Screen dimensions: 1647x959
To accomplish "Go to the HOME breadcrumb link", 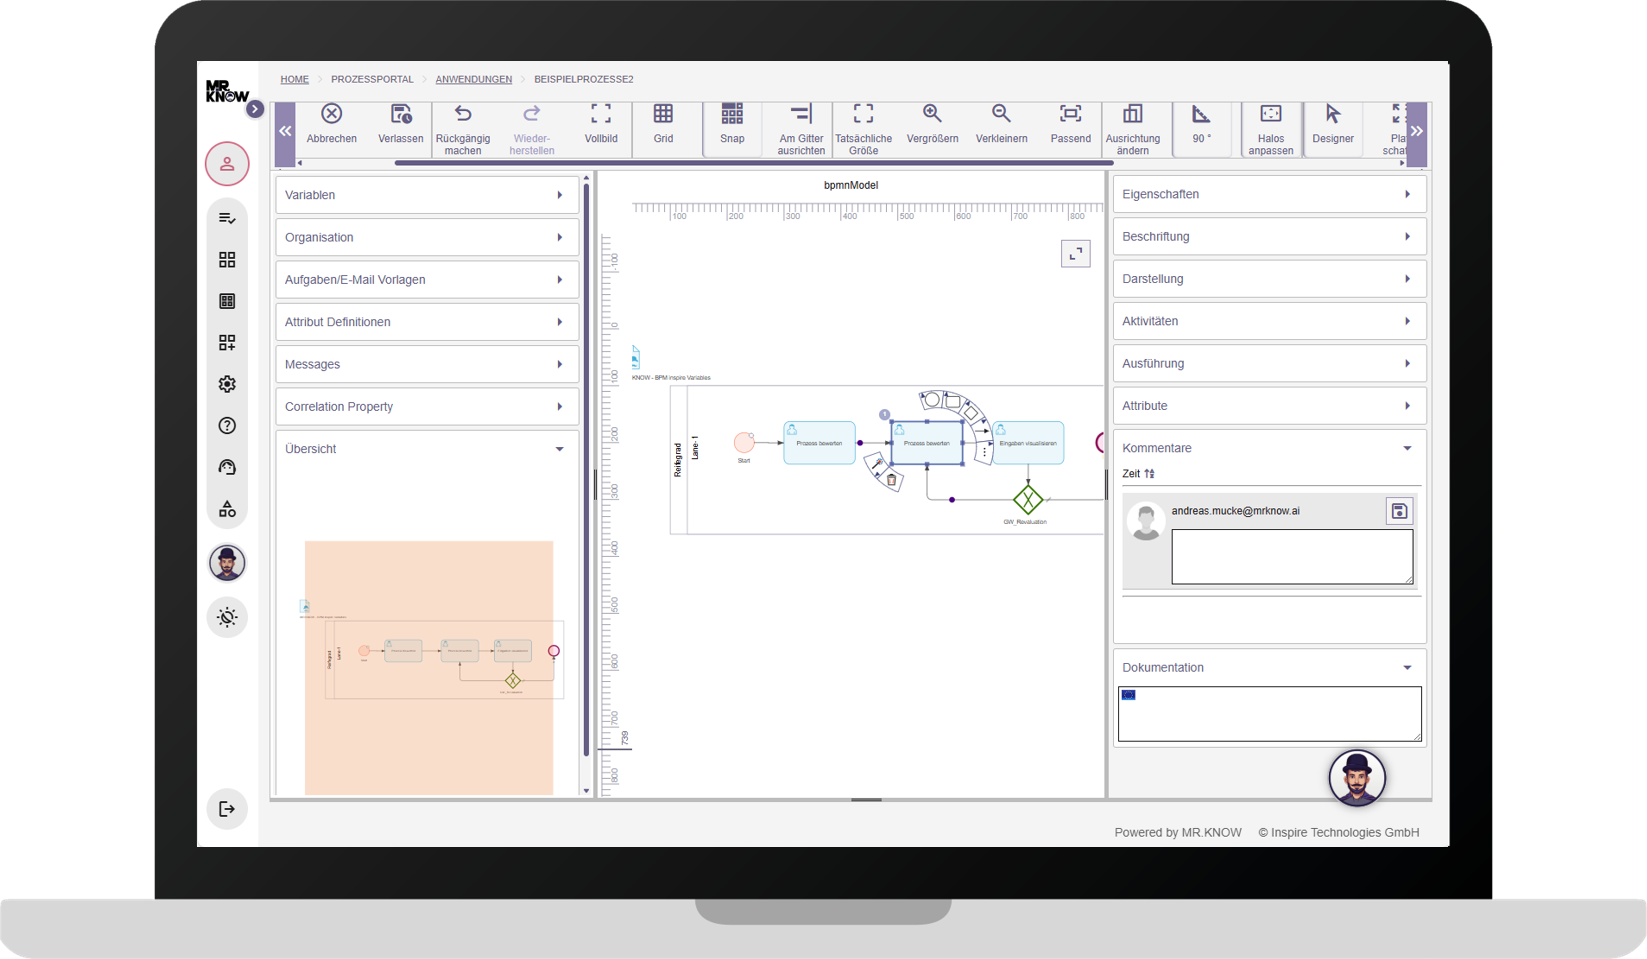I will tap(294, 79).
